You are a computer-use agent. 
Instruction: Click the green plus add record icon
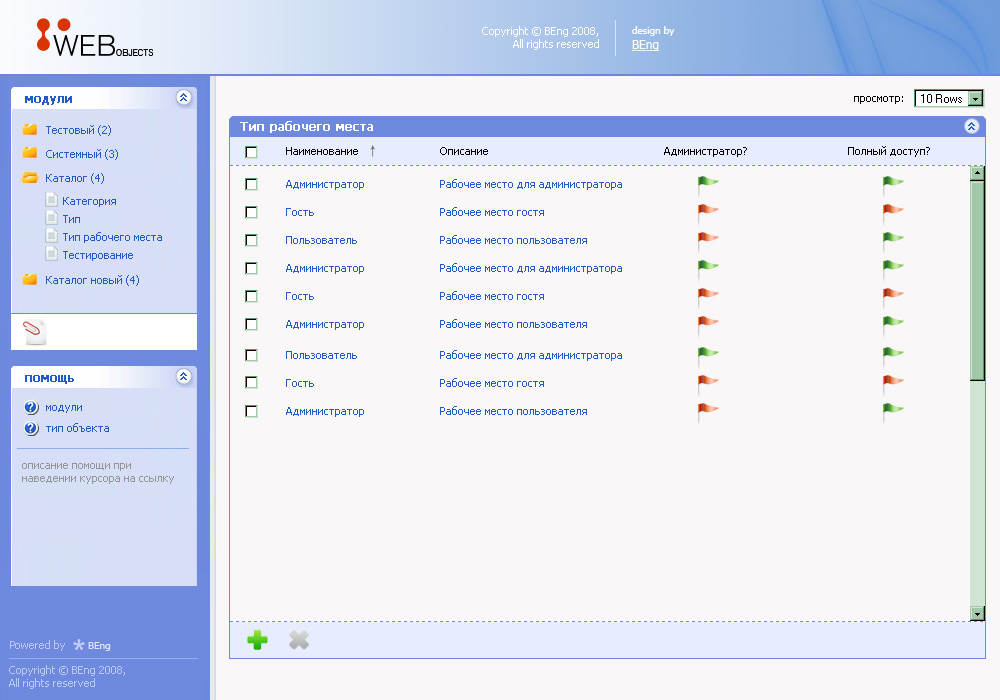coord(257,640)
